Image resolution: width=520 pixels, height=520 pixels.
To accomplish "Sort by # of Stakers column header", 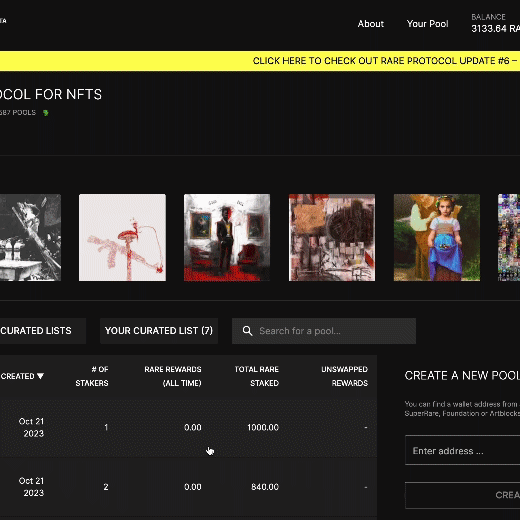I will coord(92,376).
